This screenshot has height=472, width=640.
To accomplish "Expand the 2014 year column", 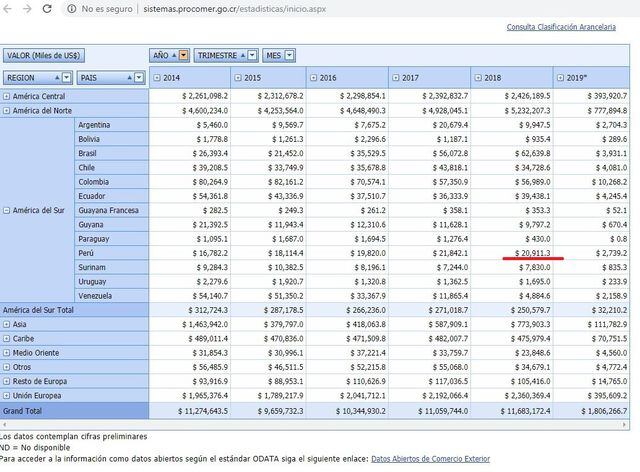I will point(156,77).
